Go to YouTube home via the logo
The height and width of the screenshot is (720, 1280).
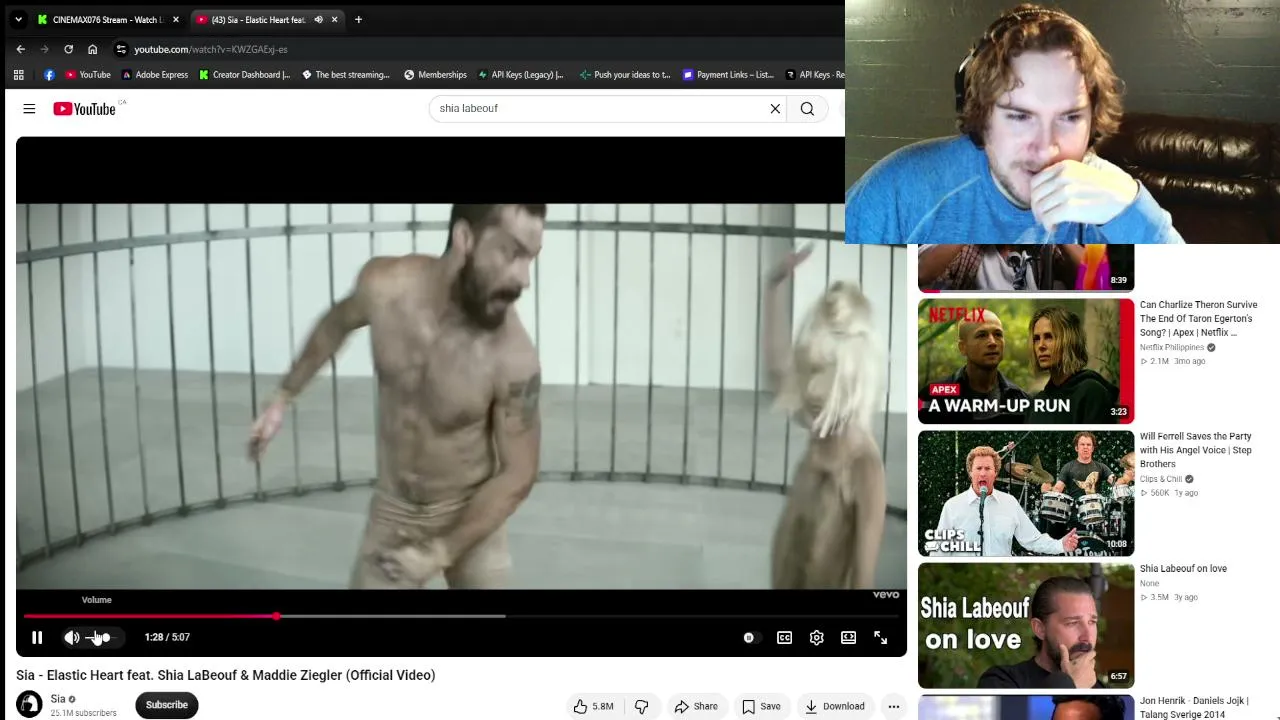click(x=85, y=108)
